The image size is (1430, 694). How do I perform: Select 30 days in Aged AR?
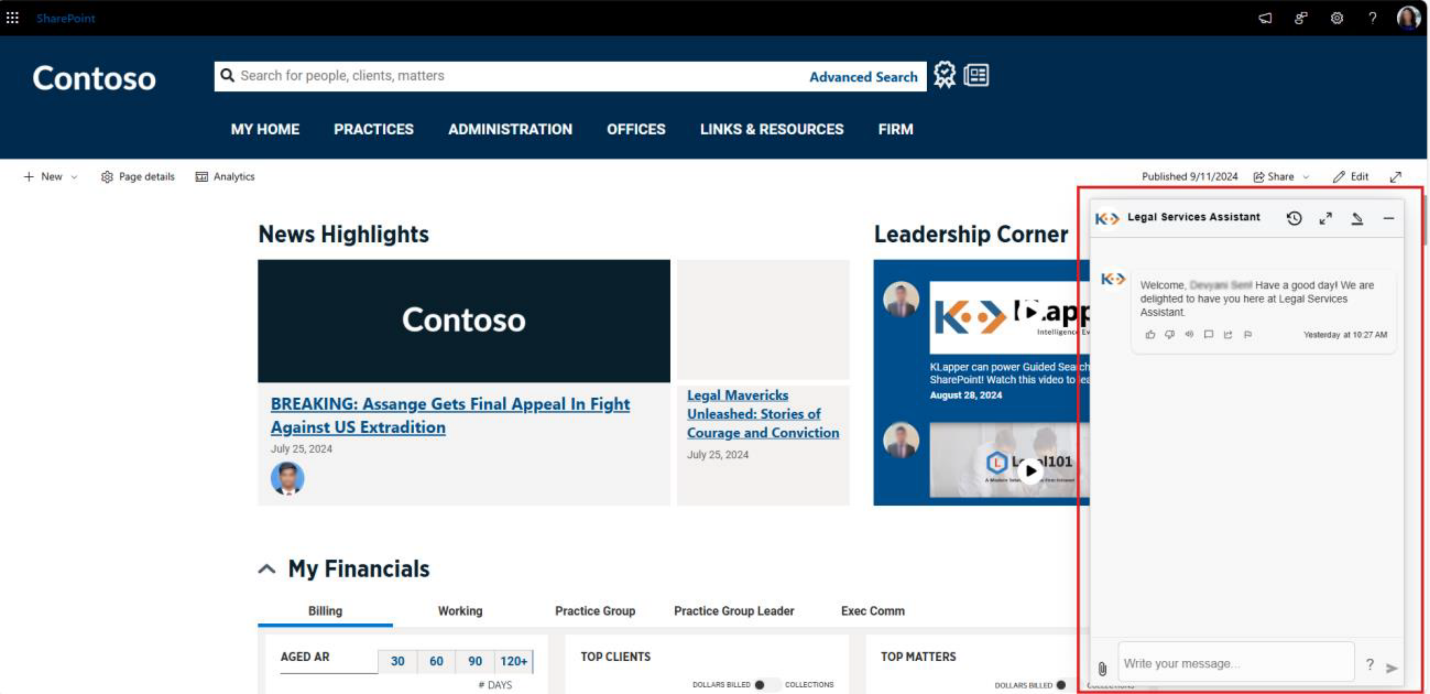coord(397,661)
